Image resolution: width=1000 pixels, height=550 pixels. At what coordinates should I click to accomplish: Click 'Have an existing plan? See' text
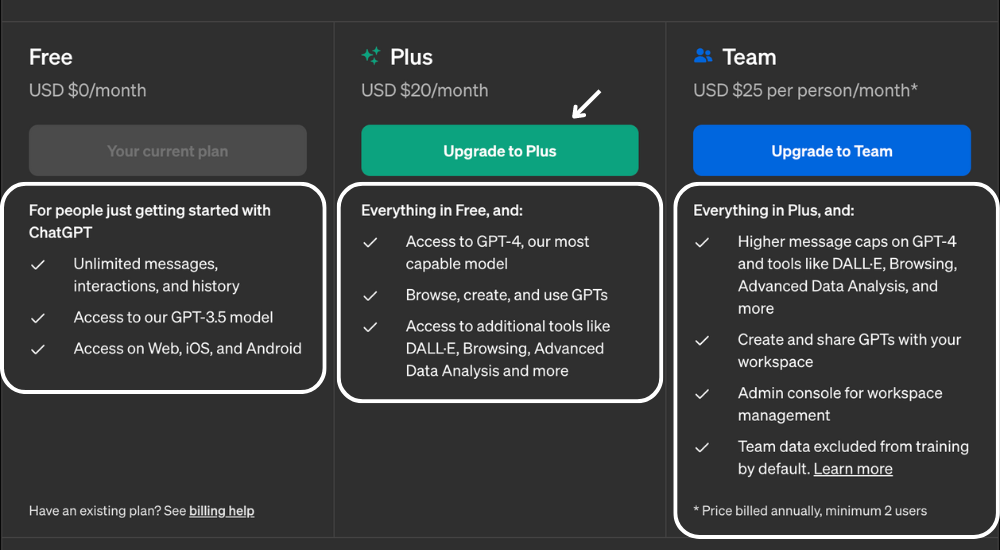click(x=108, y=511)
